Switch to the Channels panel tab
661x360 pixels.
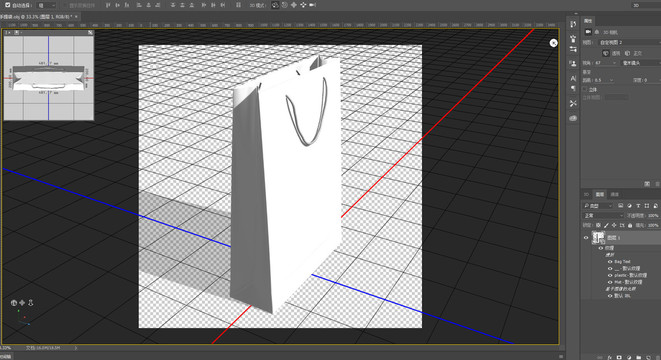615,194
